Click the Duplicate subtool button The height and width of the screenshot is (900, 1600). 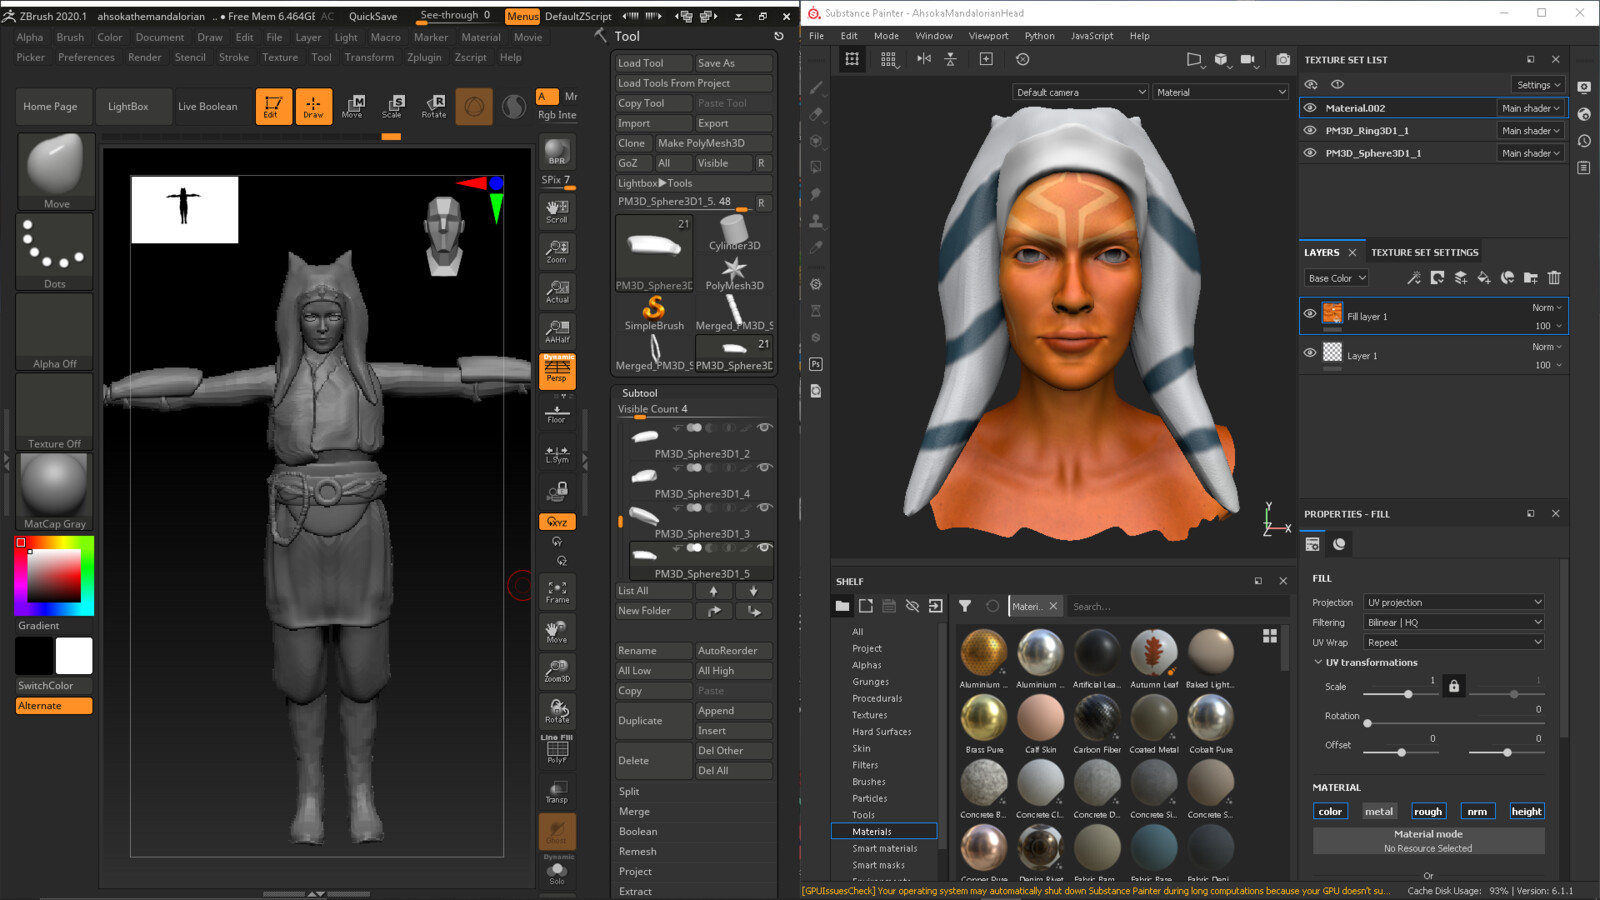click(653, 720)
